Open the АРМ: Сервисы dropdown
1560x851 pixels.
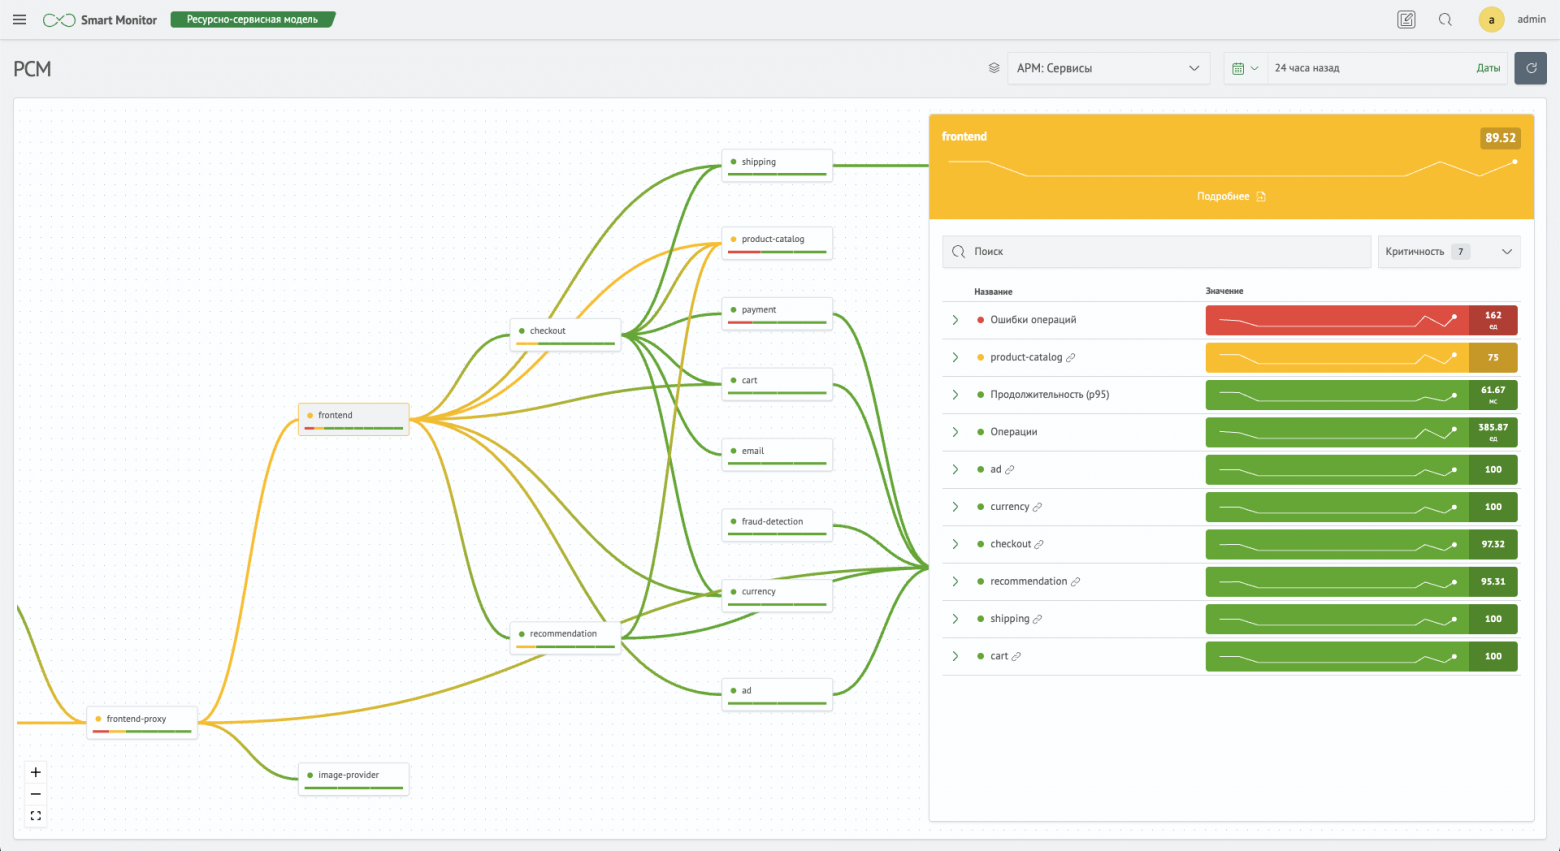pyautogui.click(x=1108, y=67)
